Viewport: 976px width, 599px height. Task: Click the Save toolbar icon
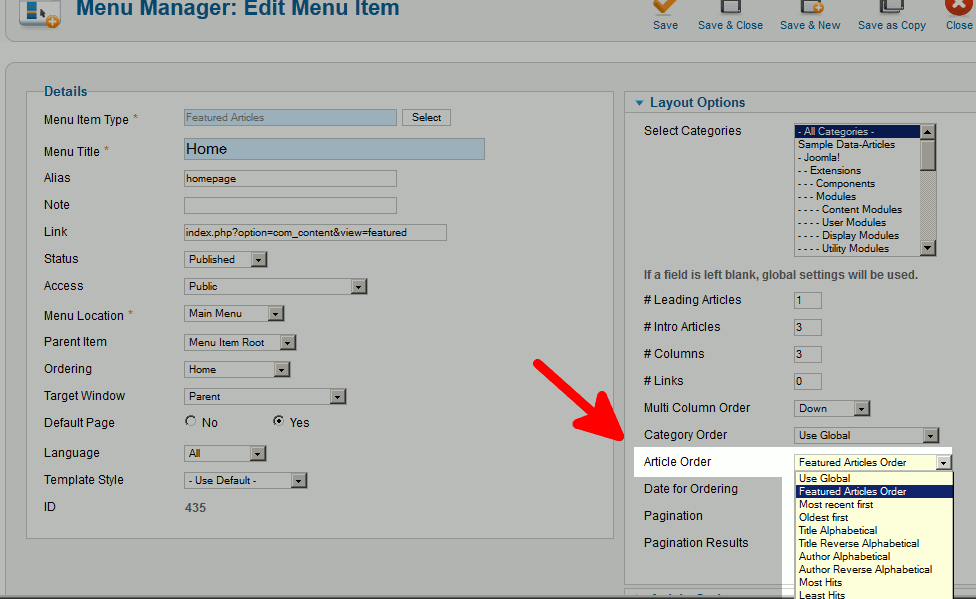pyautogui.click(x=665, y=8)
